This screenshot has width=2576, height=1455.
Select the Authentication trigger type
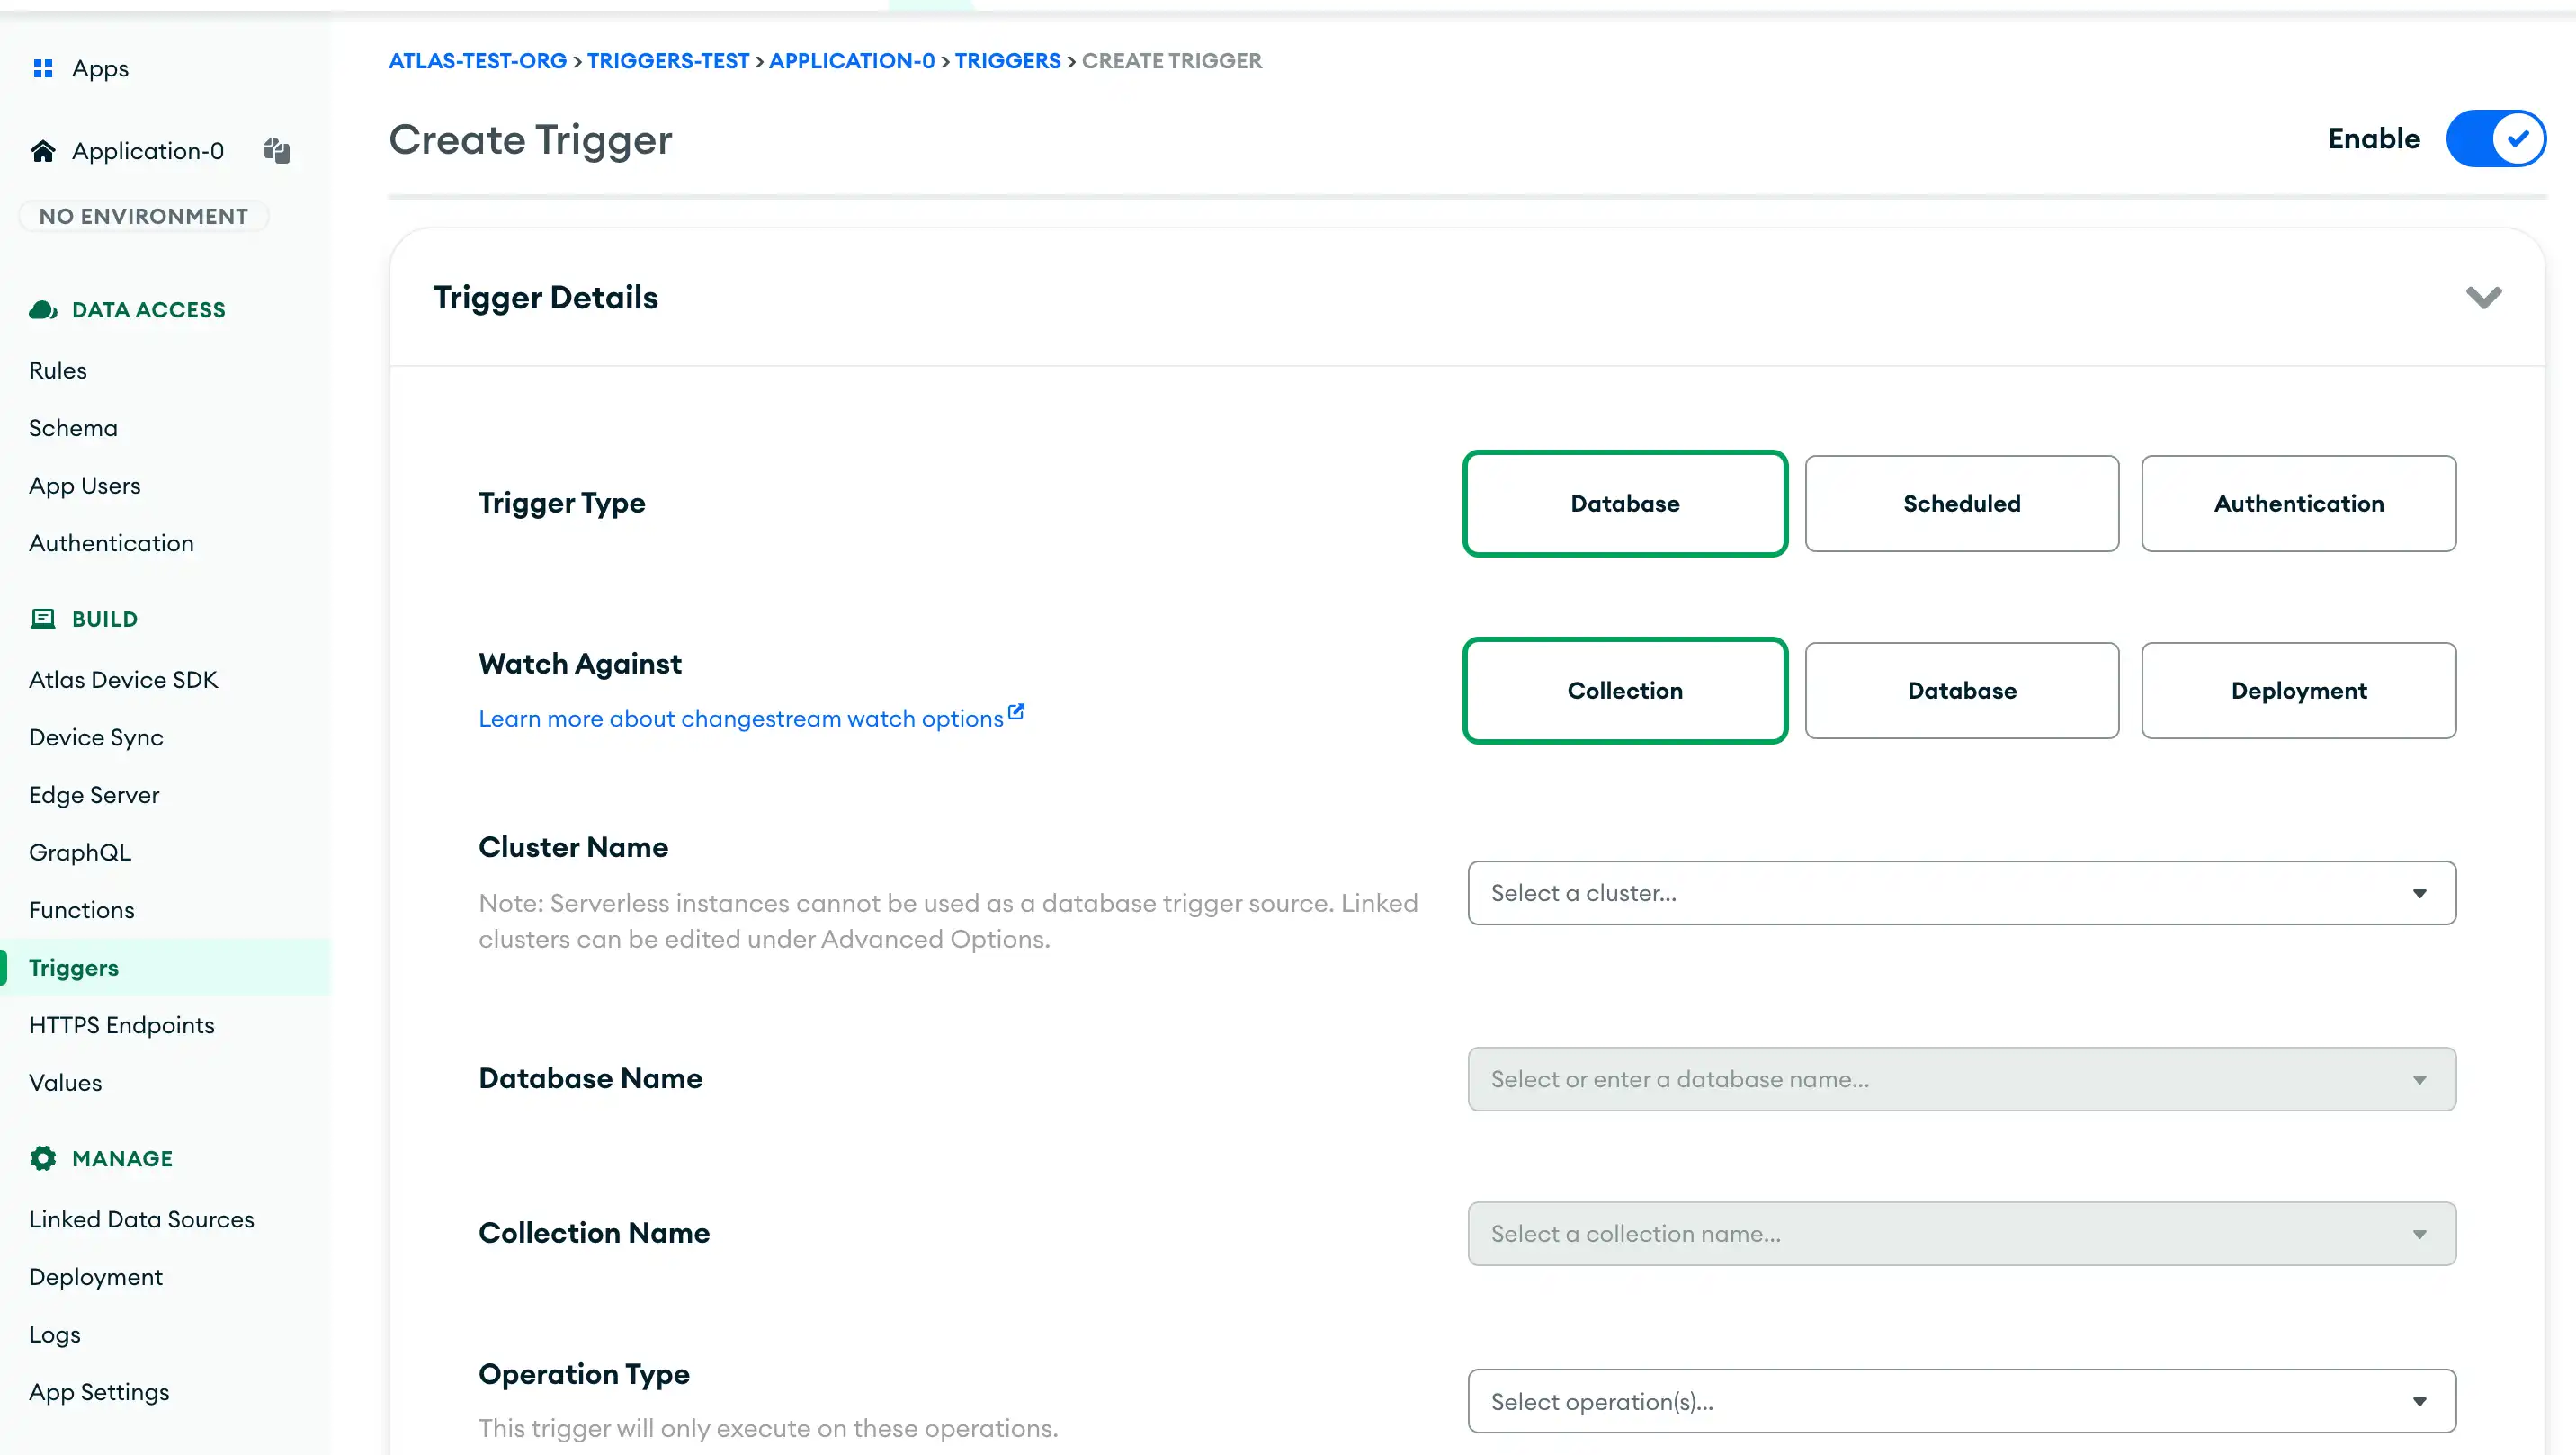pyautogui.click(x=2298, y=502)
